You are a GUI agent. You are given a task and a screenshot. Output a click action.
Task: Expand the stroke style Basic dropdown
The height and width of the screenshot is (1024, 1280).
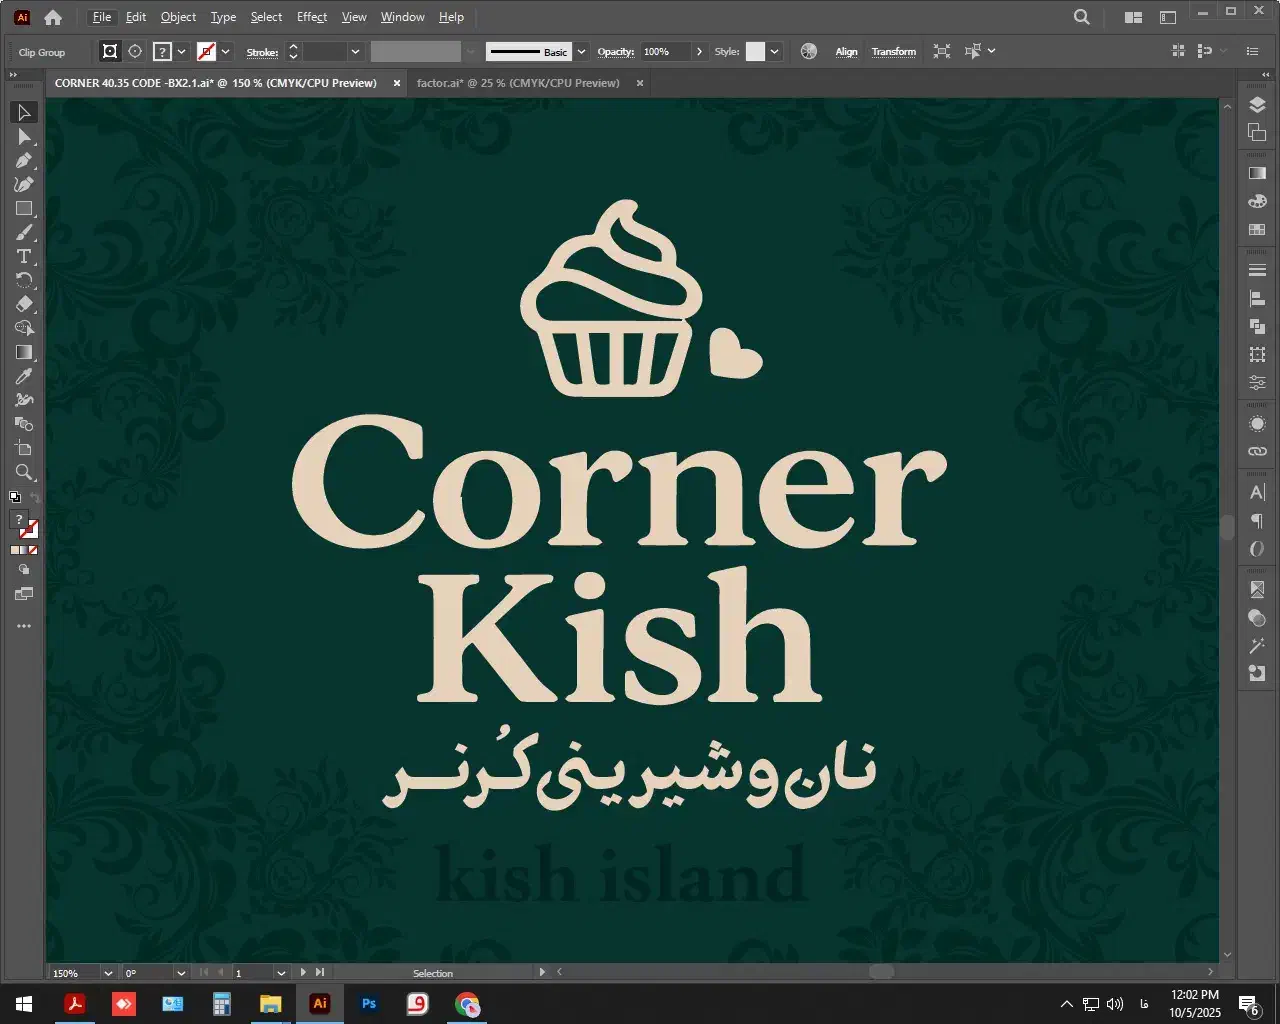pos(582,52)
